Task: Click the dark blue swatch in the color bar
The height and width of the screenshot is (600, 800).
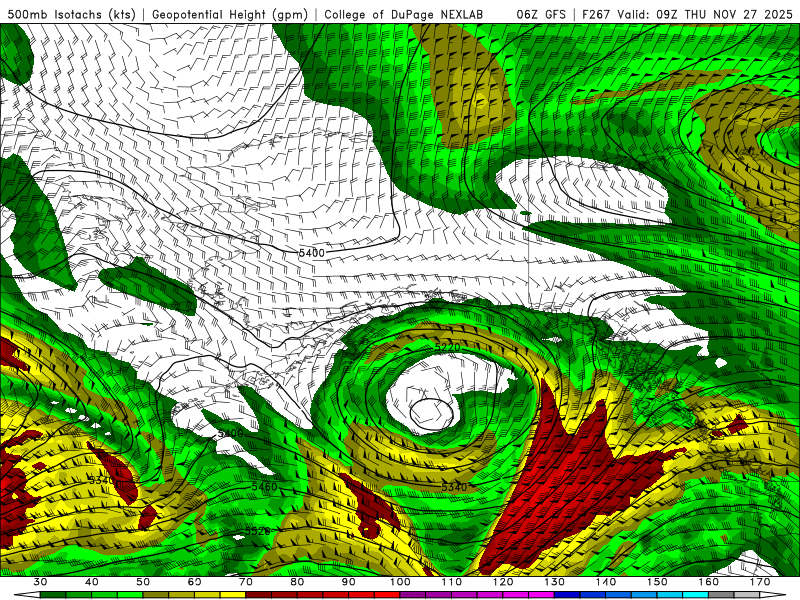Action: tap(567, 595)
